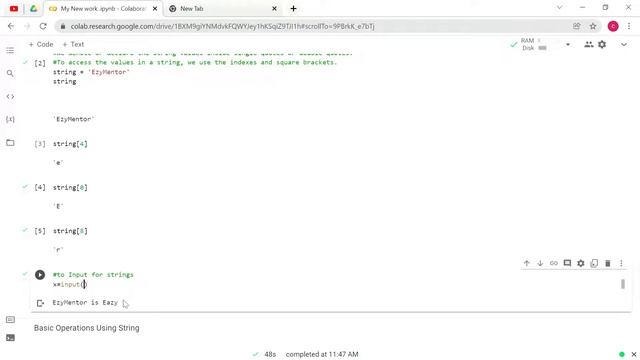
Task: Reload the Colab page
Action: (x=43, y=26)
